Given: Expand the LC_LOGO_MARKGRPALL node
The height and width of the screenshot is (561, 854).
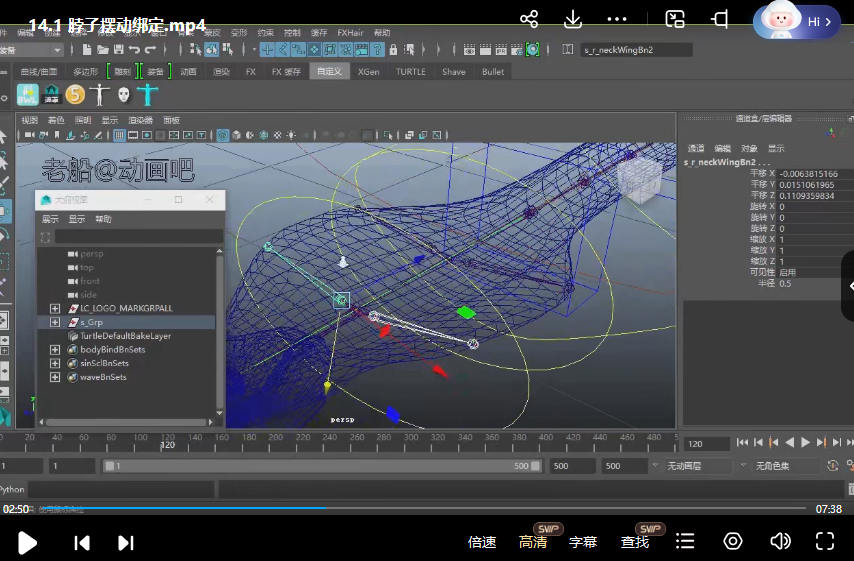Looking at the screenshot, I should click(55, 309).
